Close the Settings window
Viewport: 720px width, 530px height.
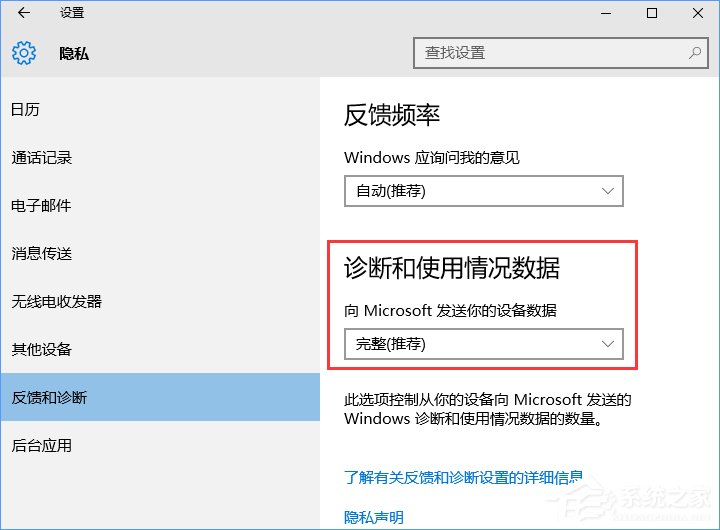pos(697,13)
